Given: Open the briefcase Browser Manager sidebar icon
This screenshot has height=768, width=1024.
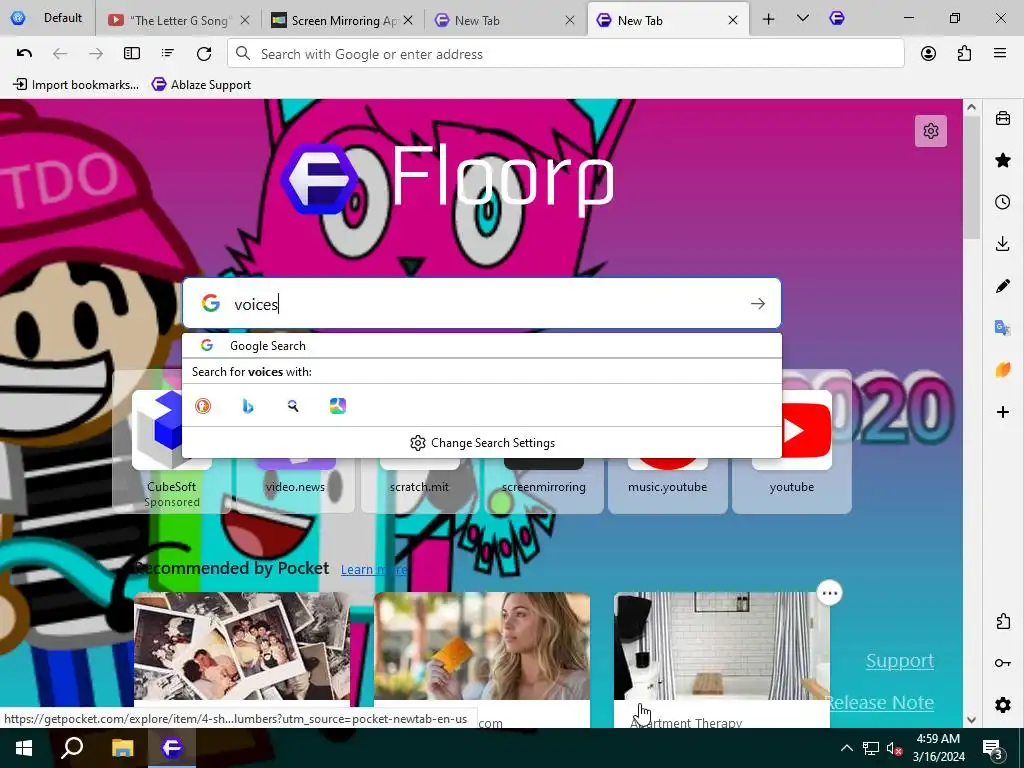Looking at the screenshot, I should point(1002,118).
